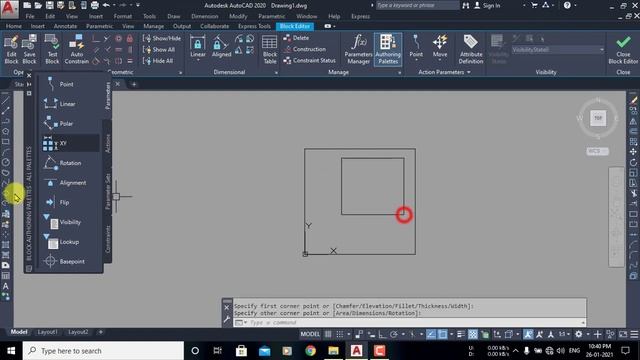
Task: Open the Express menu
Action: (x=360, y=16)
